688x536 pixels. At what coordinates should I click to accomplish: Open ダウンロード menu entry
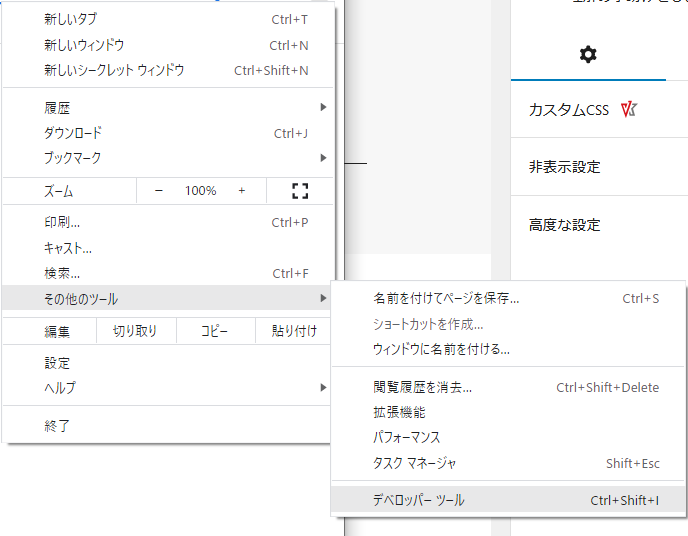73,133
